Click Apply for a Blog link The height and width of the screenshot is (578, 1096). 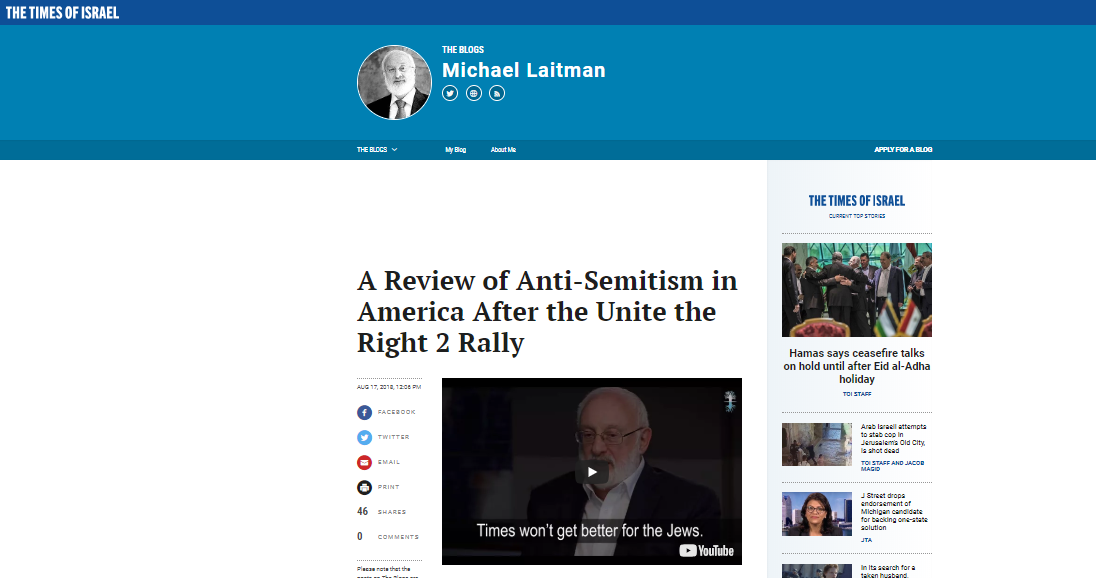903,150
